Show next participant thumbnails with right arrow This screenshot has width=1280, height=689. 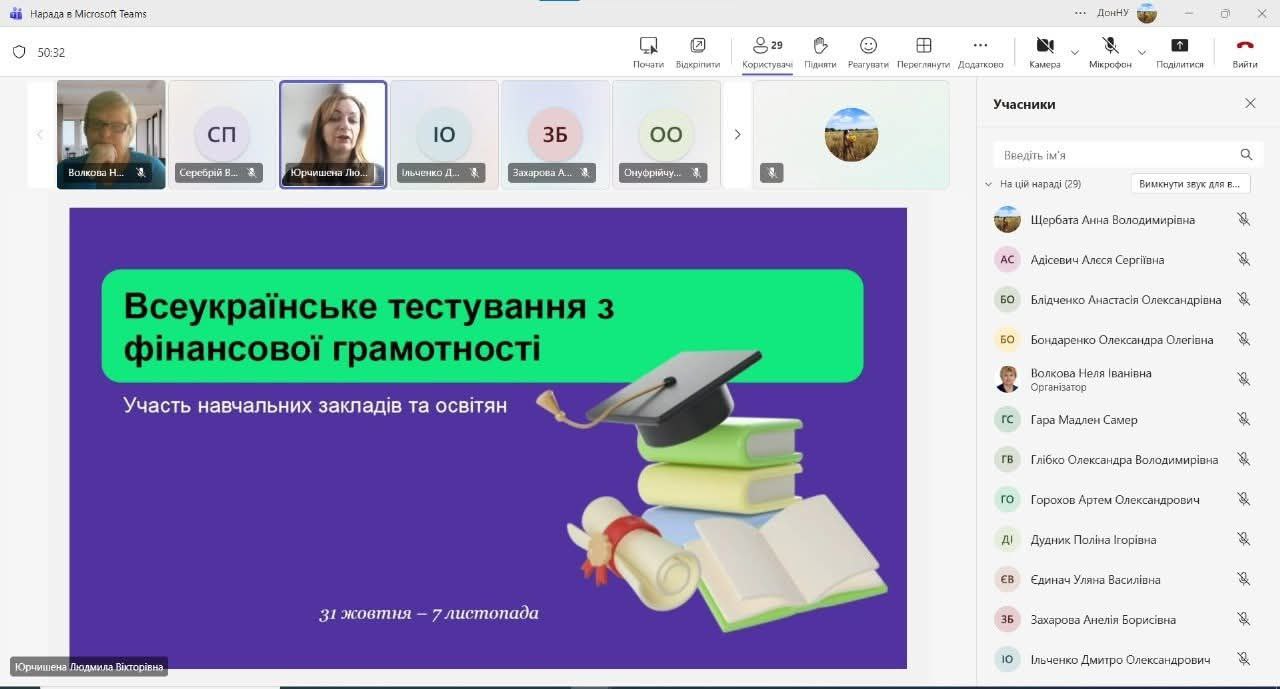(x=737, y=134)
